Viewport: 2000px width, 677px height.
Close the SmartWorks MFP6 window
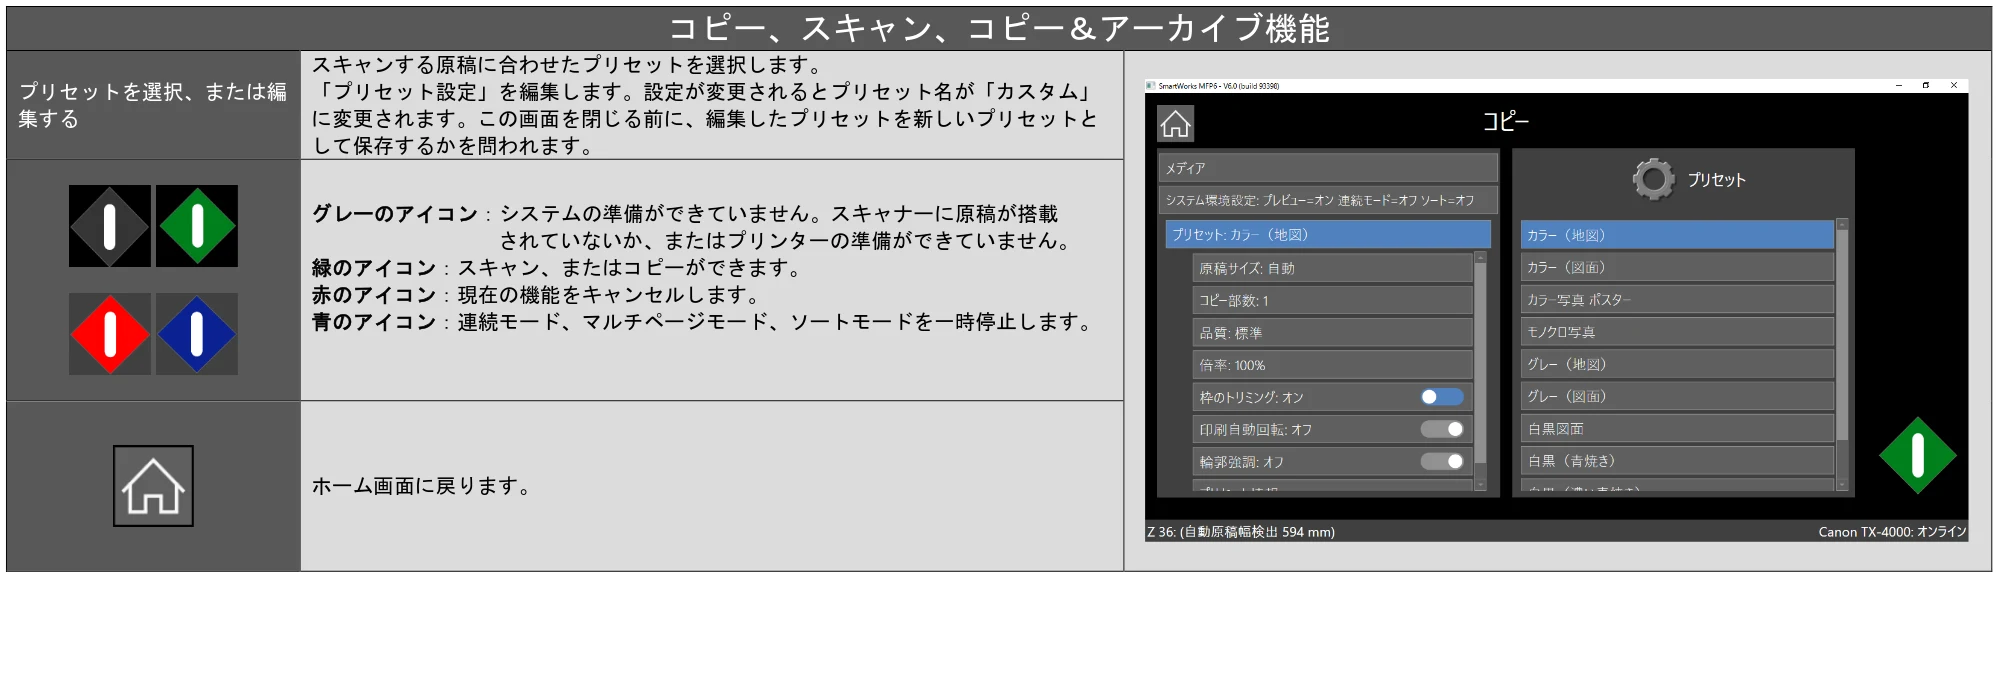pos(1954,86)
